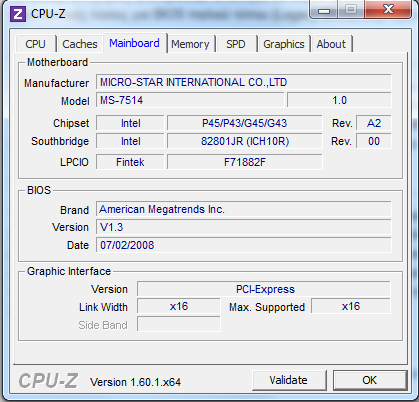Click the chipset revision A2

374,123
